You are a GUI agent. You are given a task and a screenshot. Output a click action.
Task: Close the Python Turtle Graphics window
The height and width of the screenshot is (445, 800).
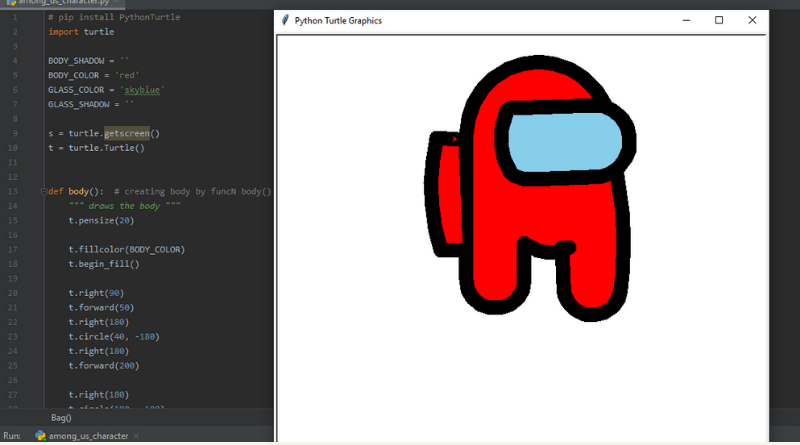[x=752, y=20]
